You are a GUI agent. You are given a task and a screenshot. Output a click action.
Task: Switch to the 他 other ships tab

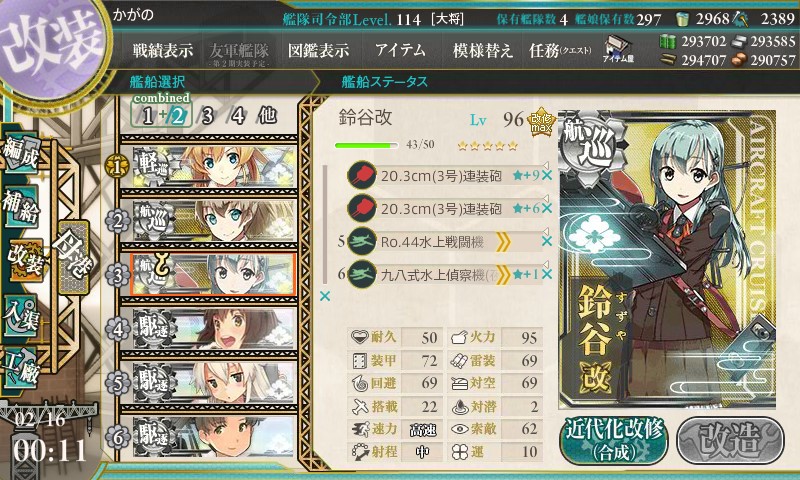tap(267, 115)
